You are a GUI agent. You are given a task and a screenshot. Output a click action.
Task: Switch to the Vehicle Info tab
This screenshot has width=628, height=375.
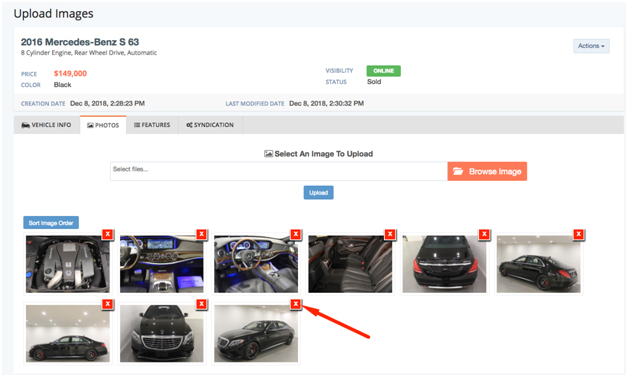point(46,125)
